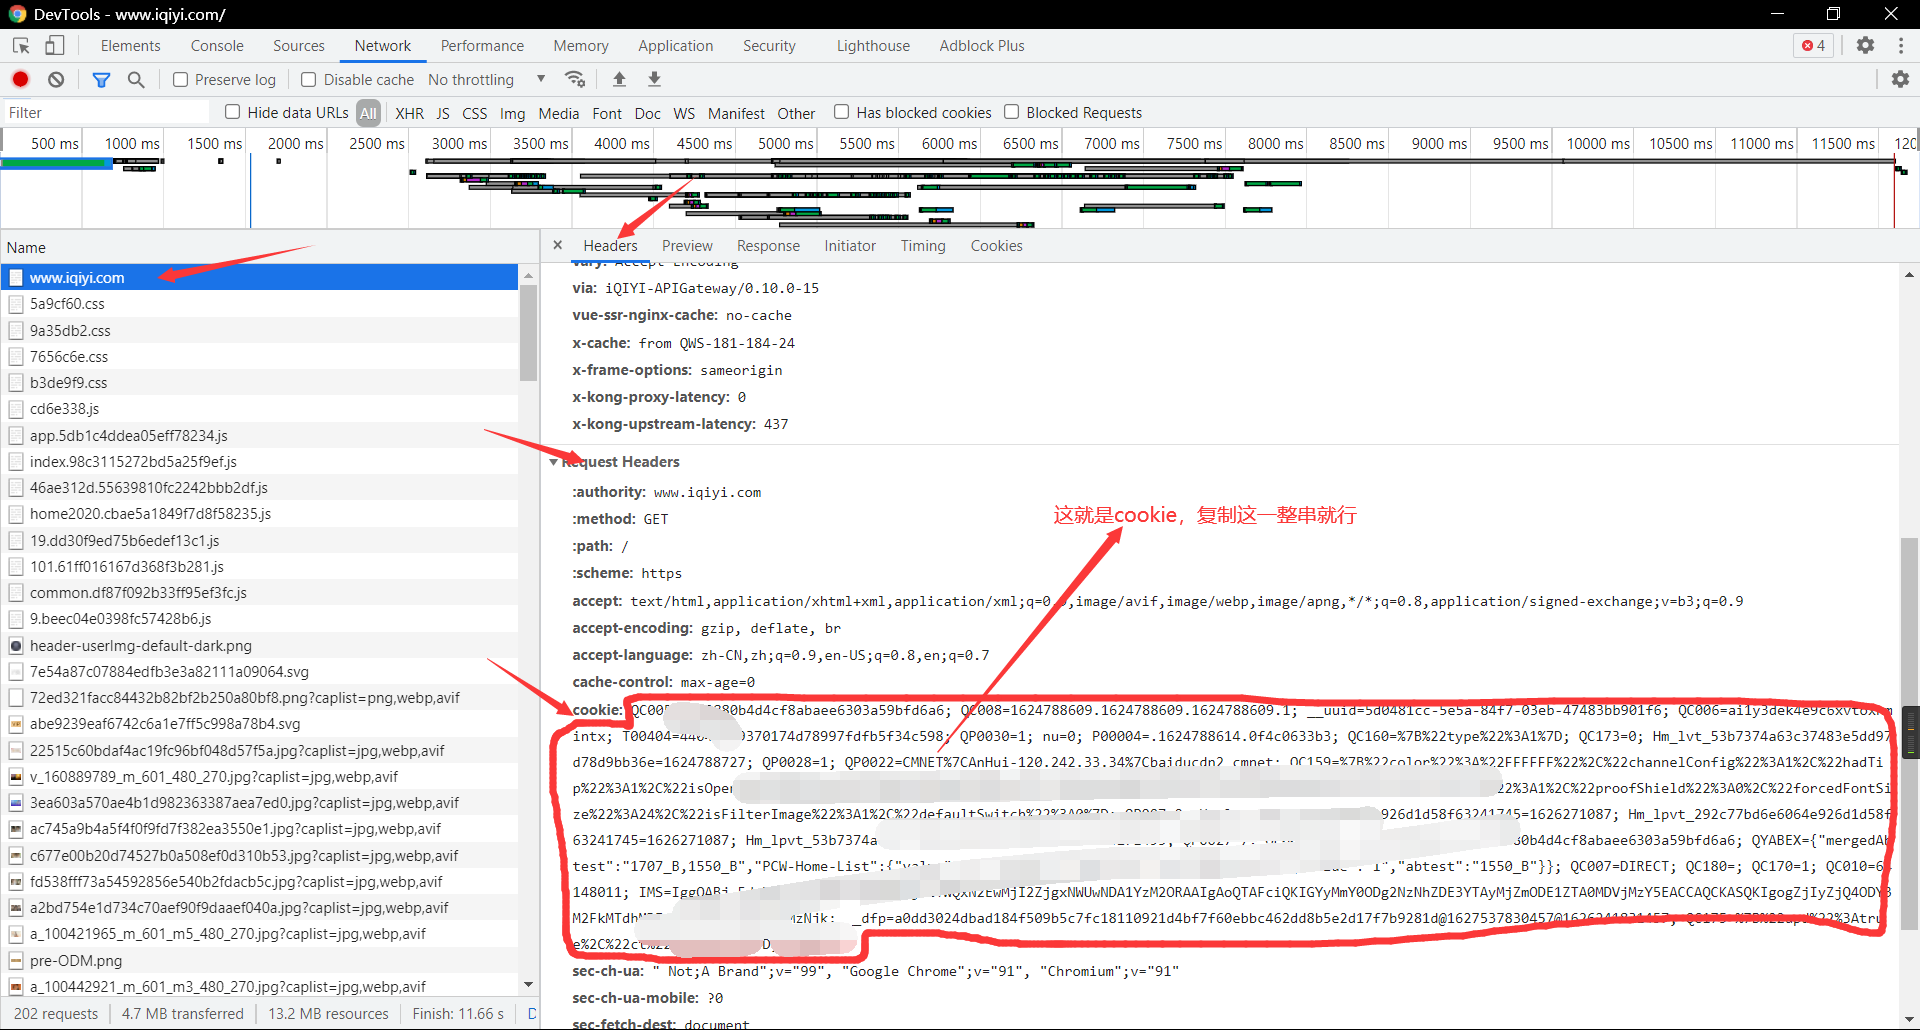Open the Lighthouse panel tab

point(873,45)
